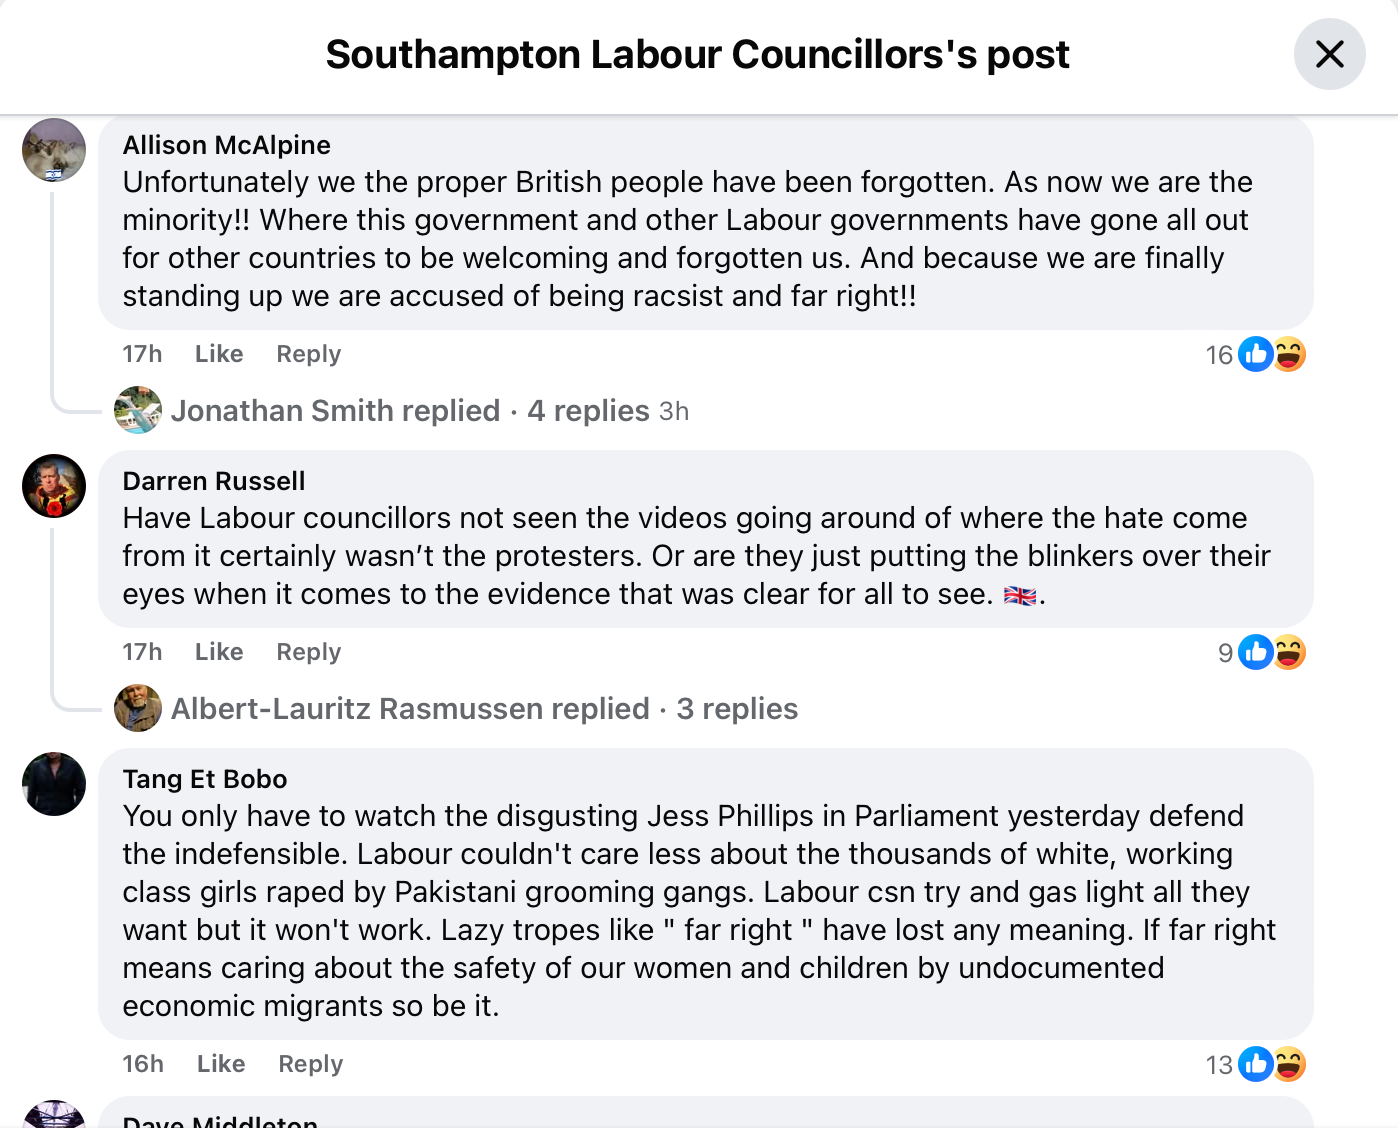Open Allison McAlpine's name link
Viewport: 1398px width, 1128px height.
point(226,145)
